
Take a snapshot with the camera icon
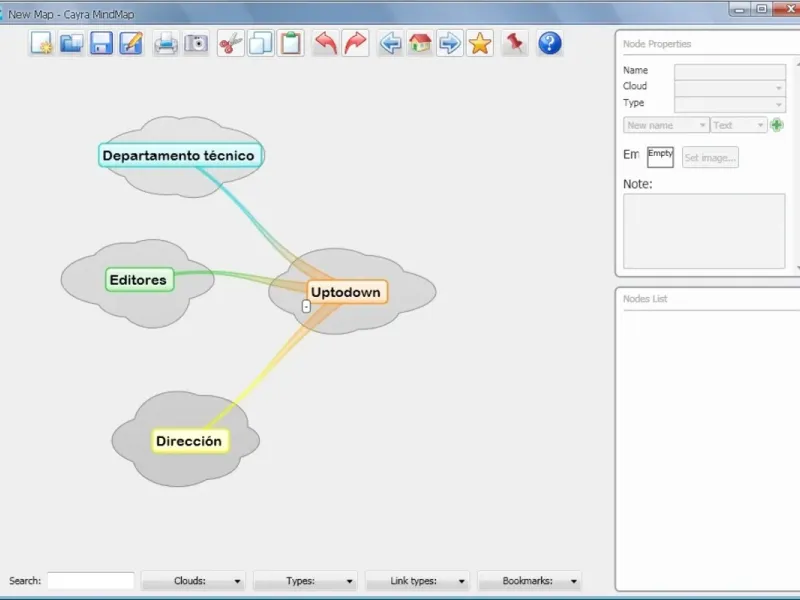tap(196, 43)
